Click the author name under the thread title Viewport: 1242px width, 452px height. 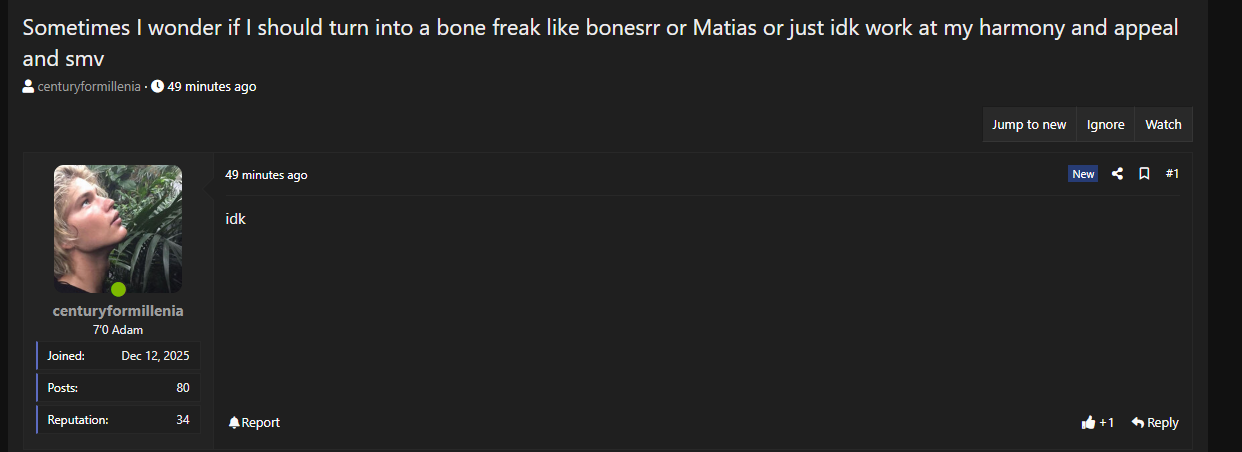89,87
